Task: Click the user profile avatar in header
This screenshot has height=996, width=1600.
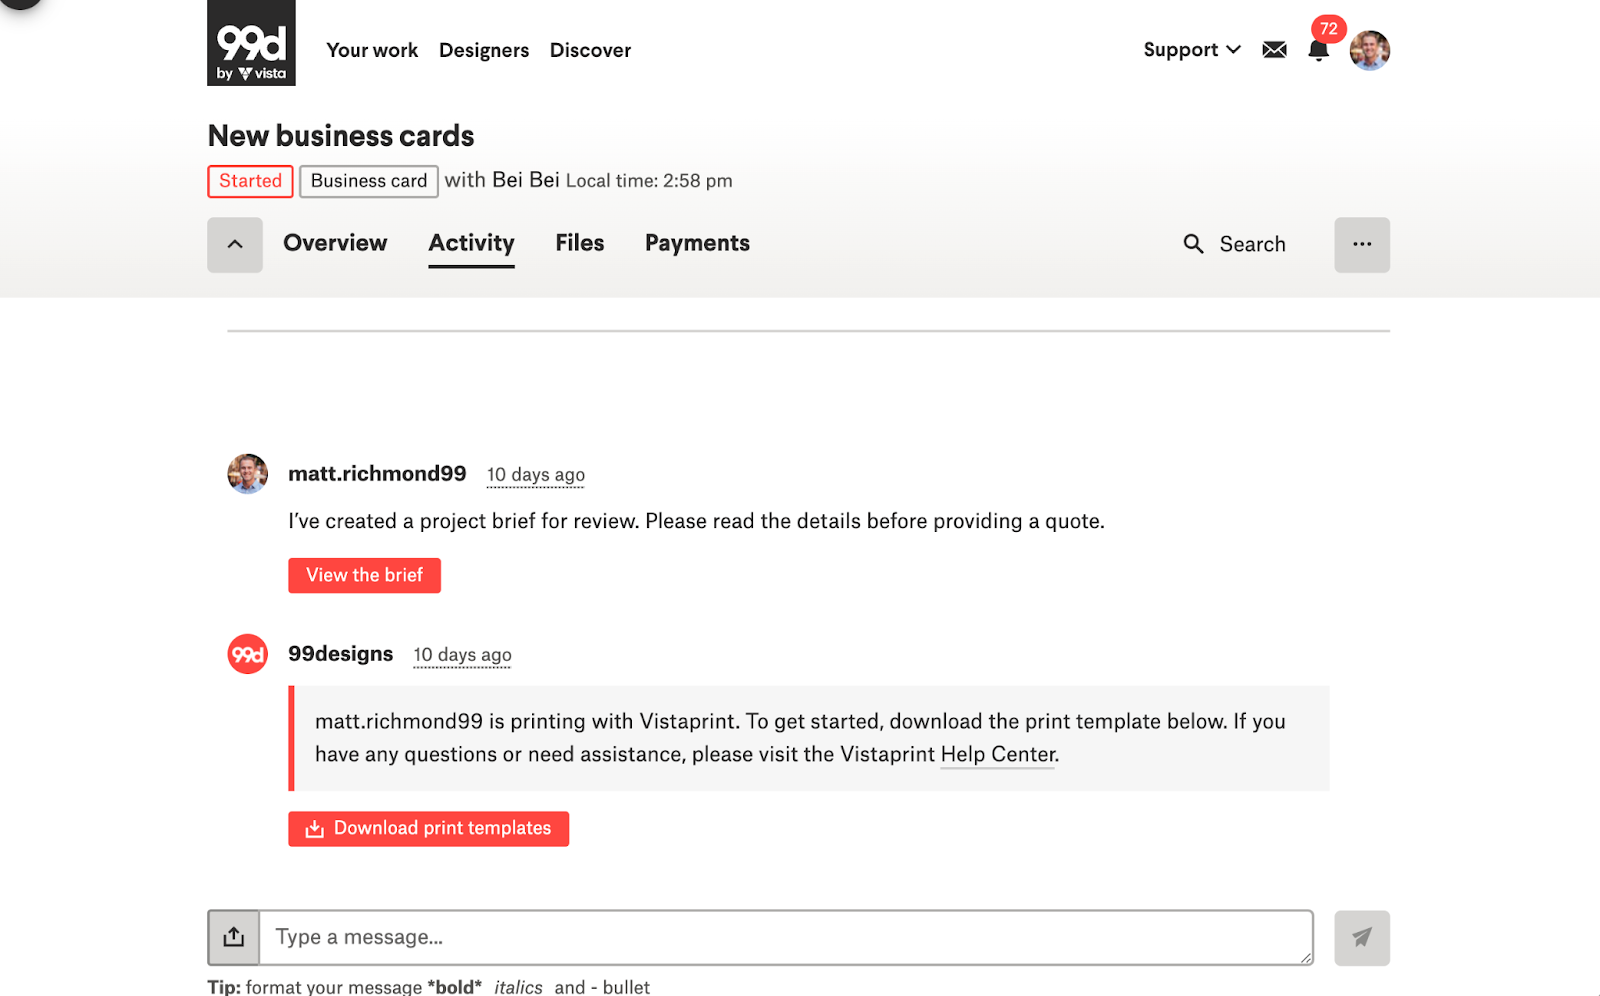Action: [x=1369, y=50]
